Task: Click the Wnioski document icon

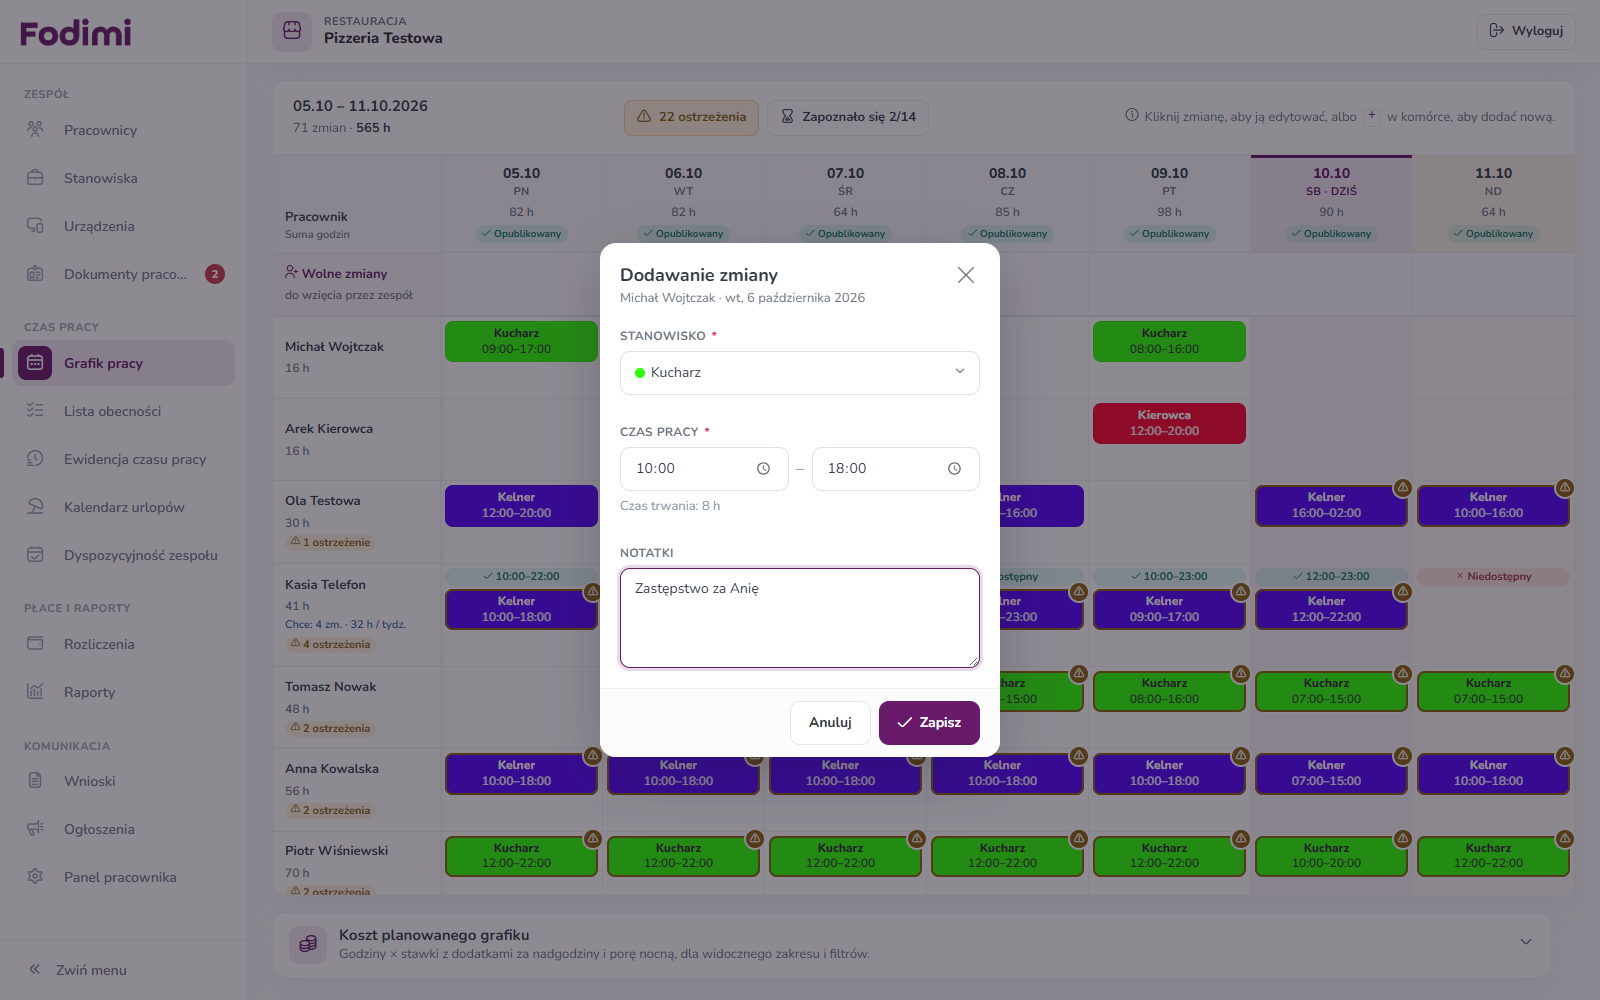Action: [35, 781]
